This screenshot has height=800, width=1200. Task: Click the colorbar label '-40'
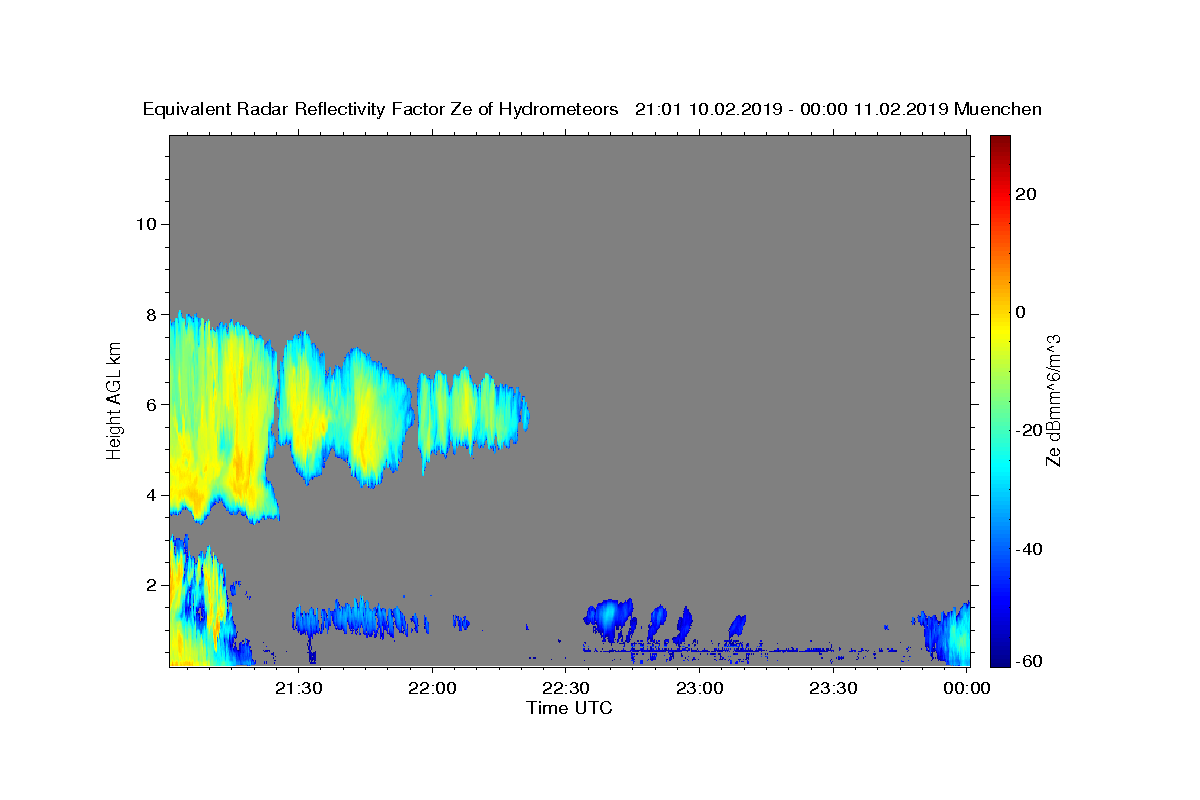1028,549
